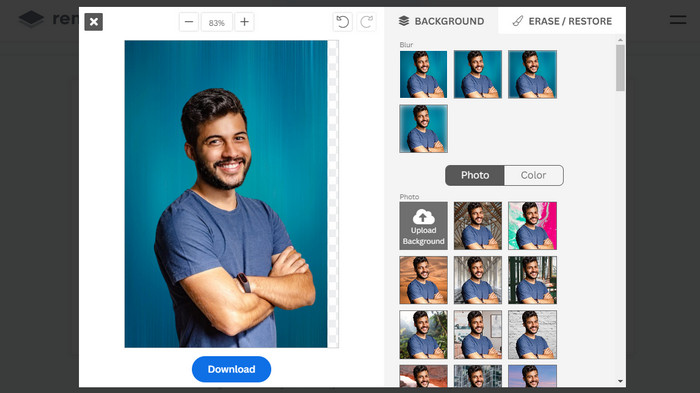Choose the wooden arch background thumbnail
700x393 pixels.
click(x=478, y=226)
